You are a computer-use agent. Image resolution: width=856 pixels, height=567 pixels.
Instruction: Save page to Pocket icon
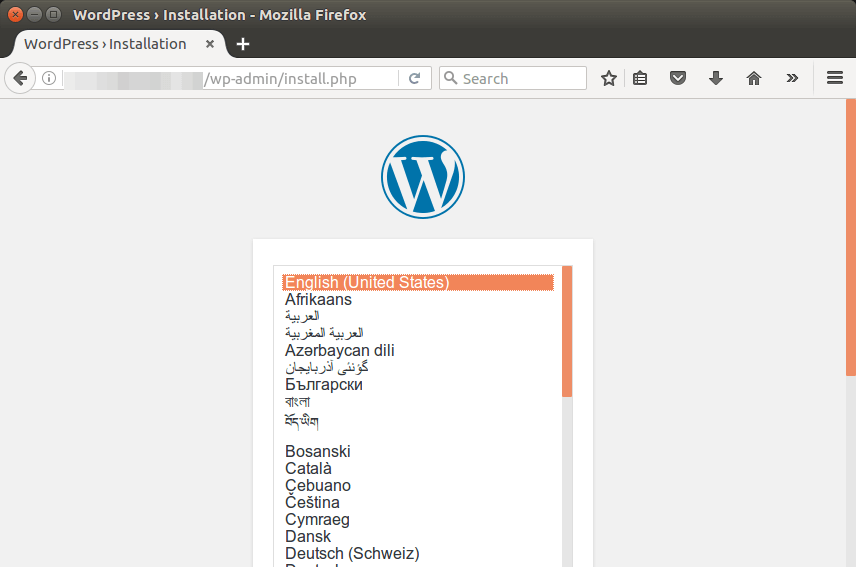678,78
